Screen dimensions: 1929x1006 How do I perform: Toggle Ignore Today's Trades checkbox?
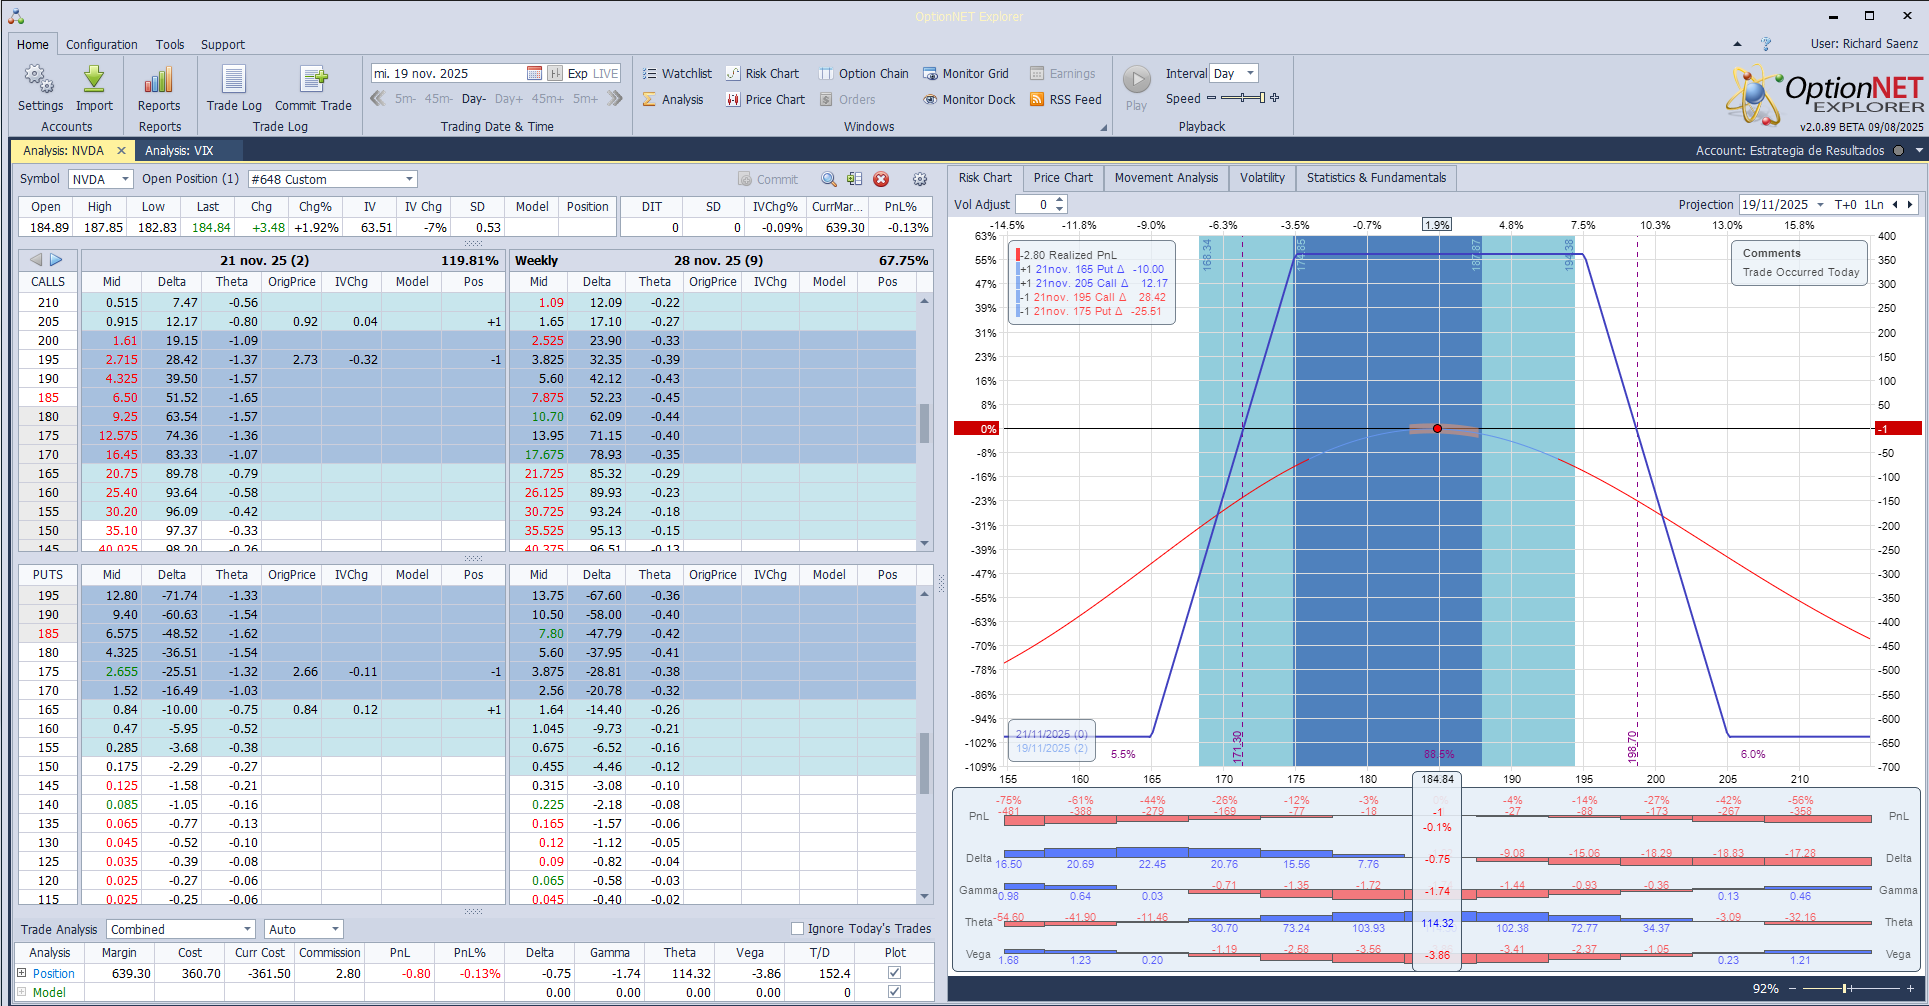(x=798, y=928)
